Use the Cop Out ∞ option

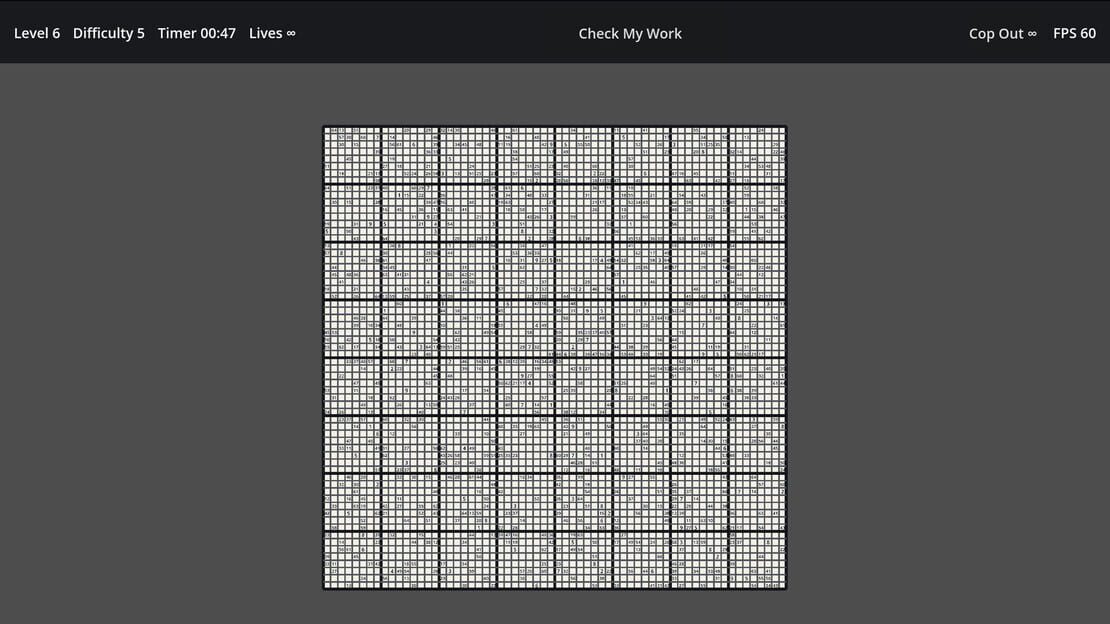click(1002, 33)
